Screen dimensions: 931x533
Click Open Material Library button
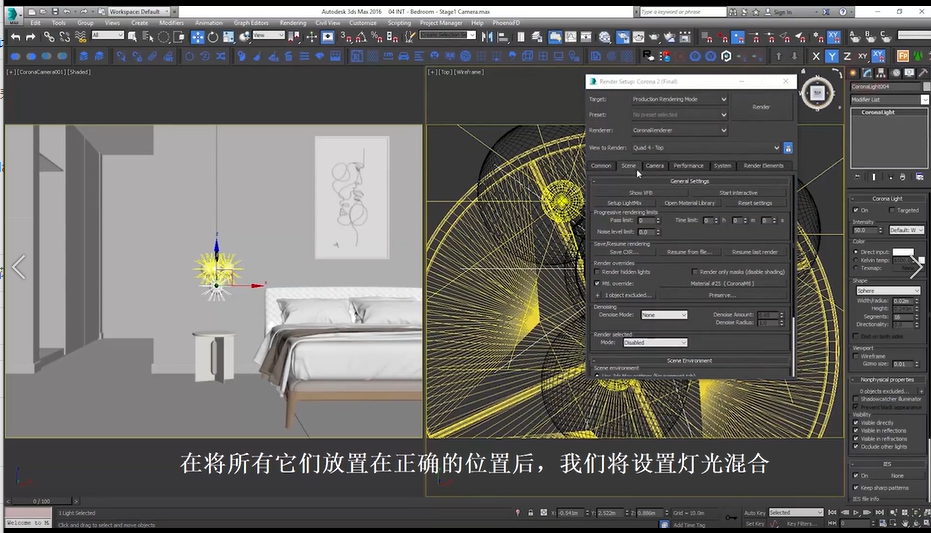689,203
